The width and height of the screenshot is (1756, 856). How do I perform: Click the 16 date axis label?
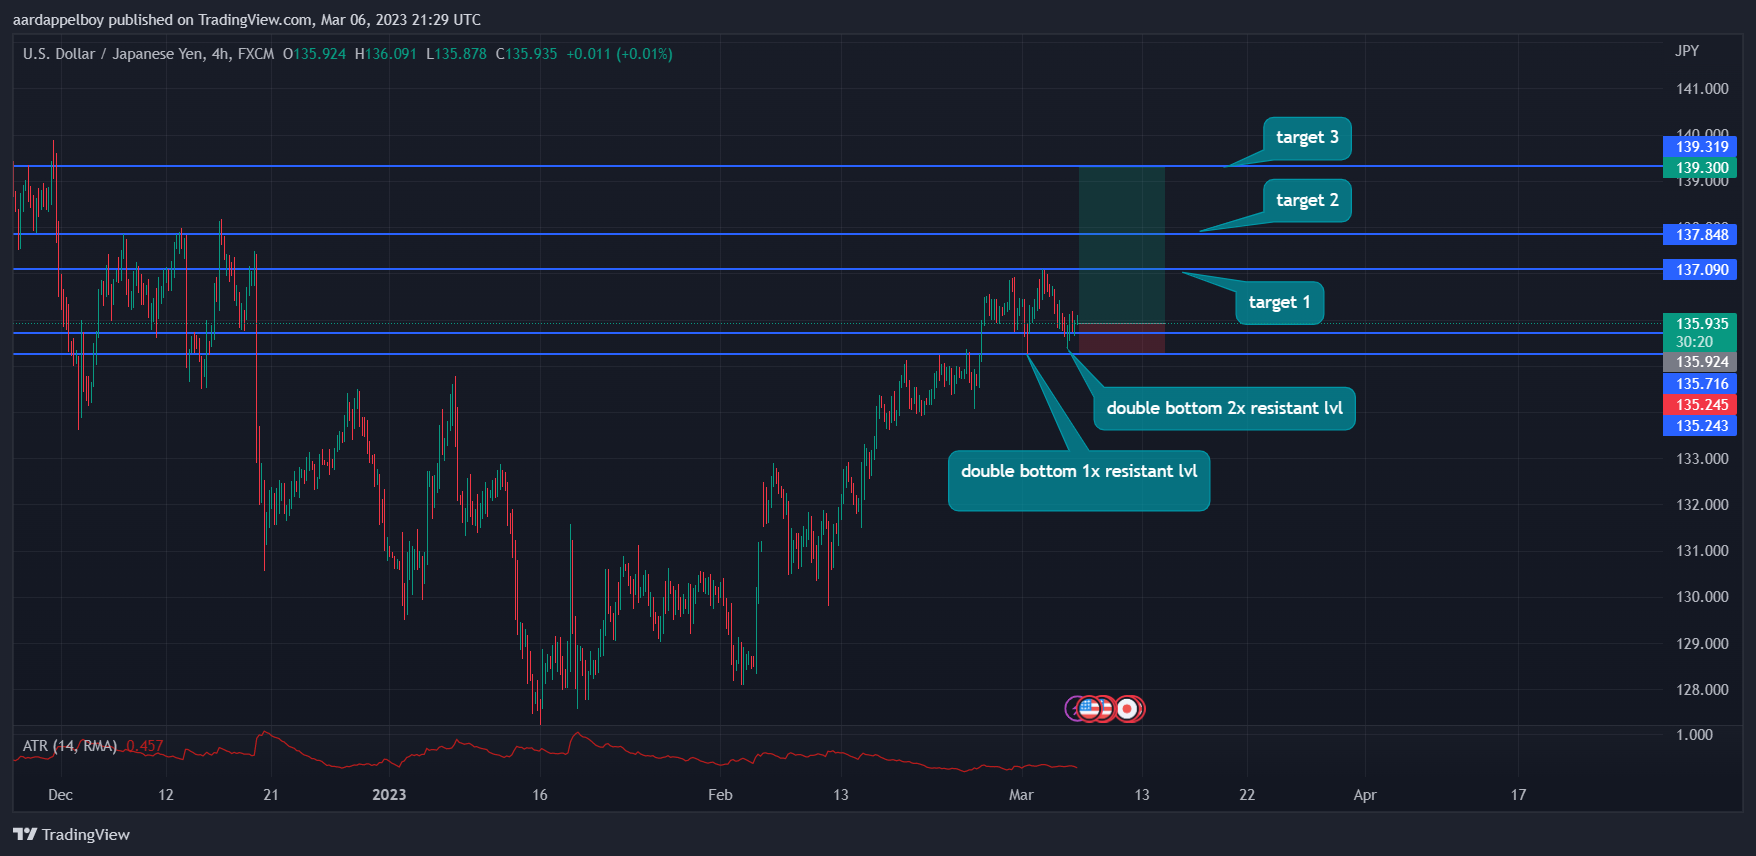540,795
